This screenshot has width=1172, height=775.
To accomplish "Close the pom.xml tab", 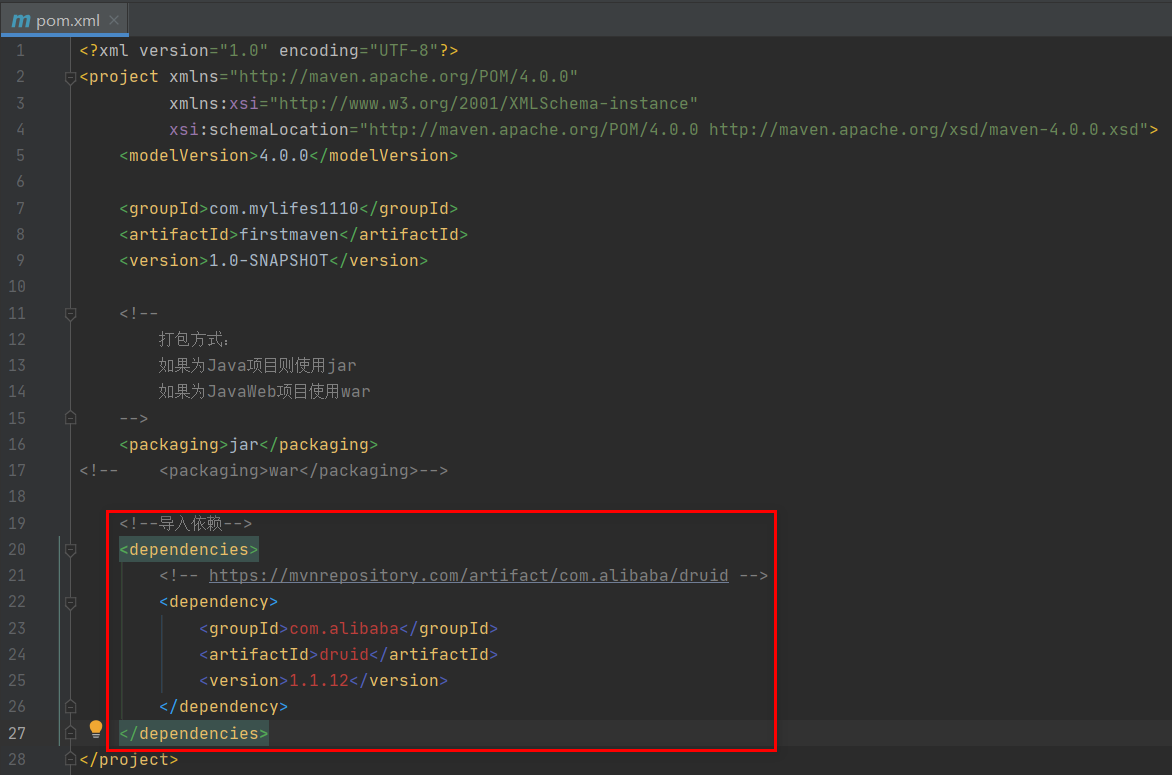I will tap(114, 20).
